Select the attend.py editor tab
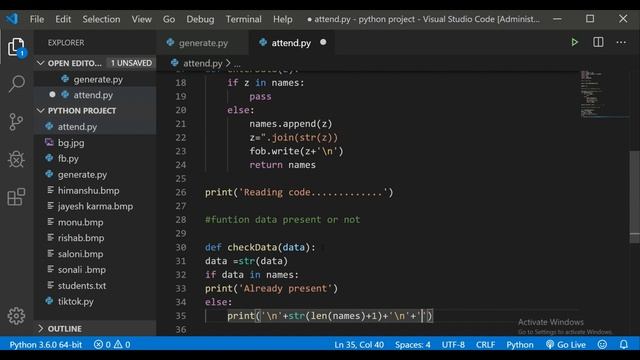This screenshot has width=640, height=360. pyautogui.click(x=291, y=43)
